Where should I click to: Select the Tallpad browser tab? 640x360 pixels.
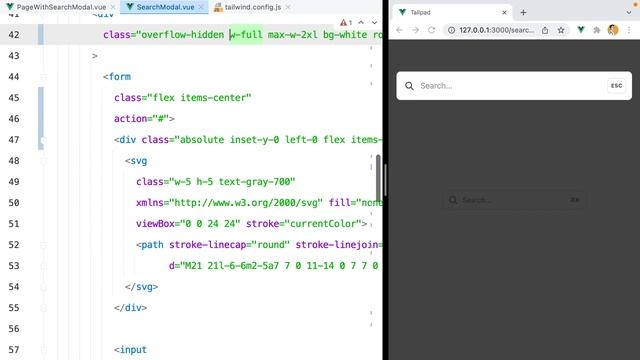click(452, 12)
